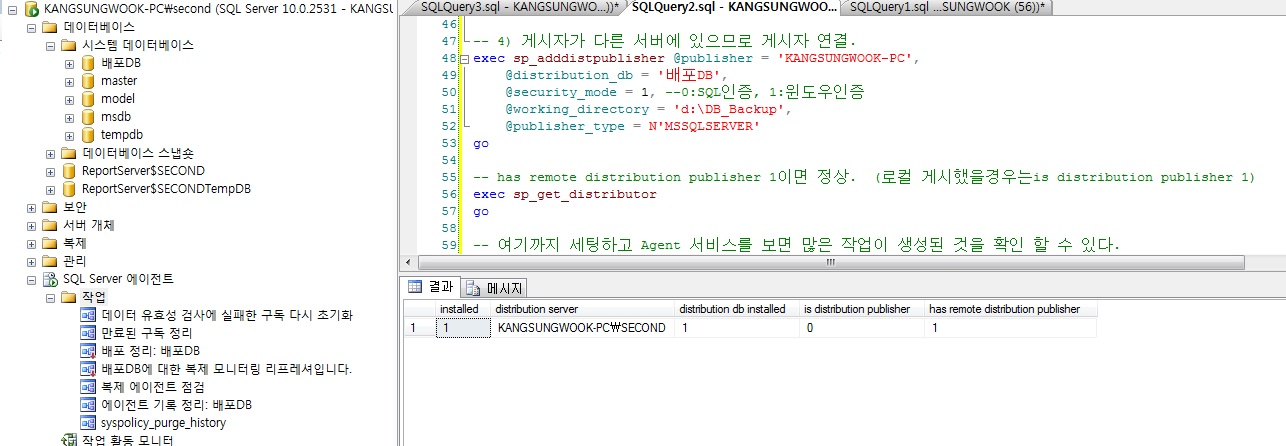Expand the 배포DB database node
The width and height of the screenshot is (1286, 446).
[x=69, y=63]
